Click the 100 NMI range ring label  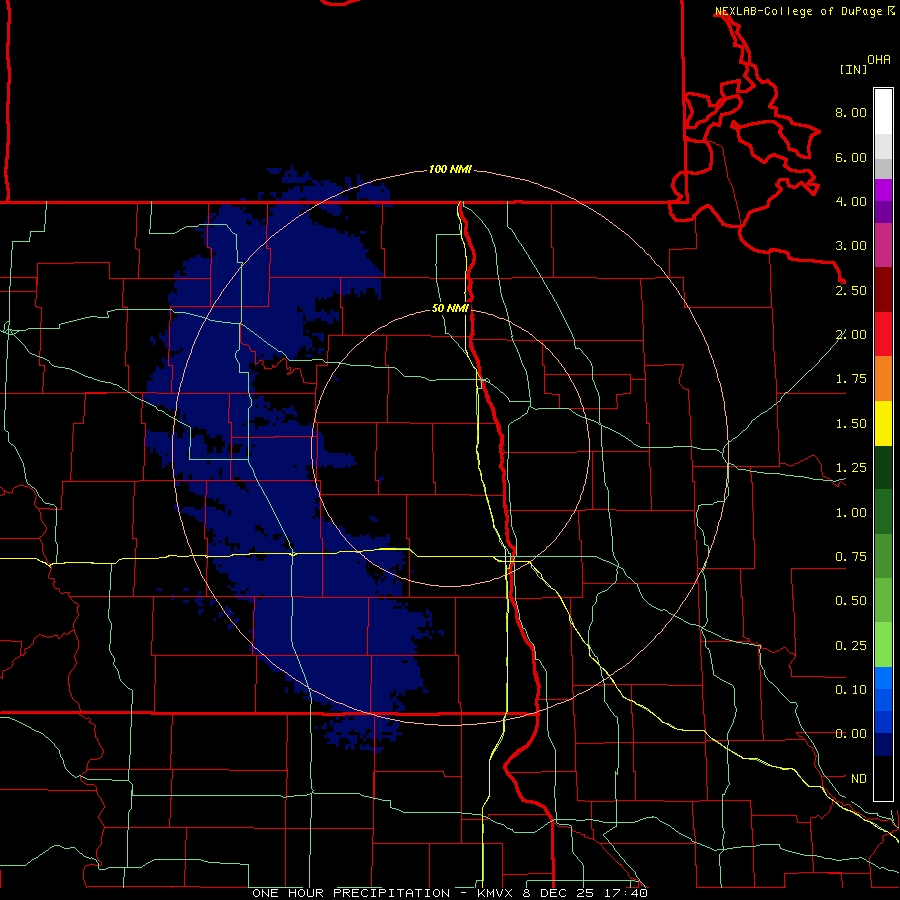click(450, 169)
